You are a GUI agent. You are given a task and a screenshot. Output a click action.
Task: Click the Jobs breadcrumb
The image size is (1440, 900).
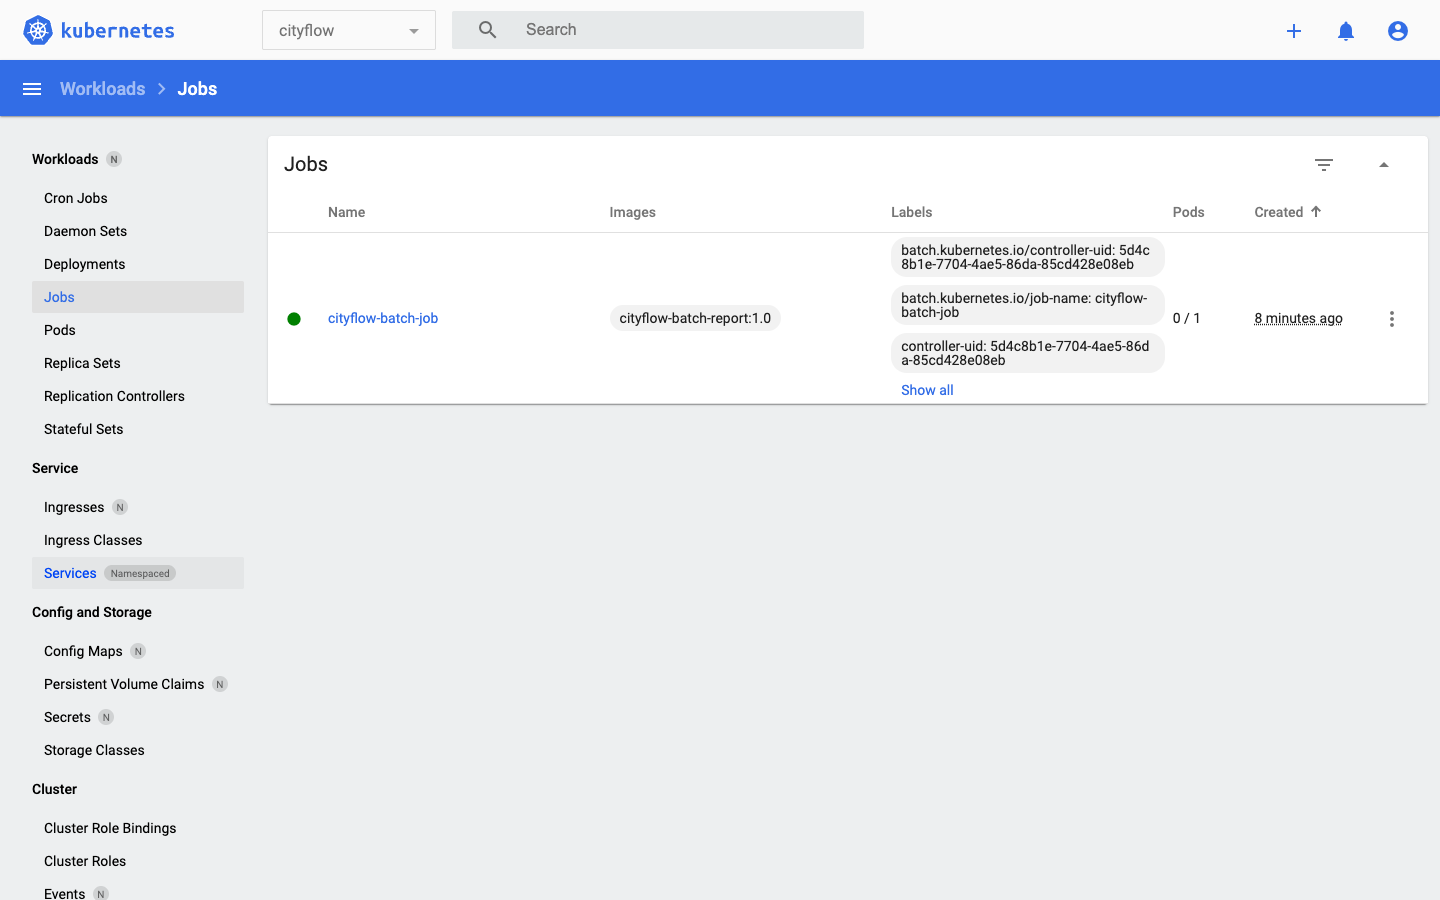coord(197,89)
